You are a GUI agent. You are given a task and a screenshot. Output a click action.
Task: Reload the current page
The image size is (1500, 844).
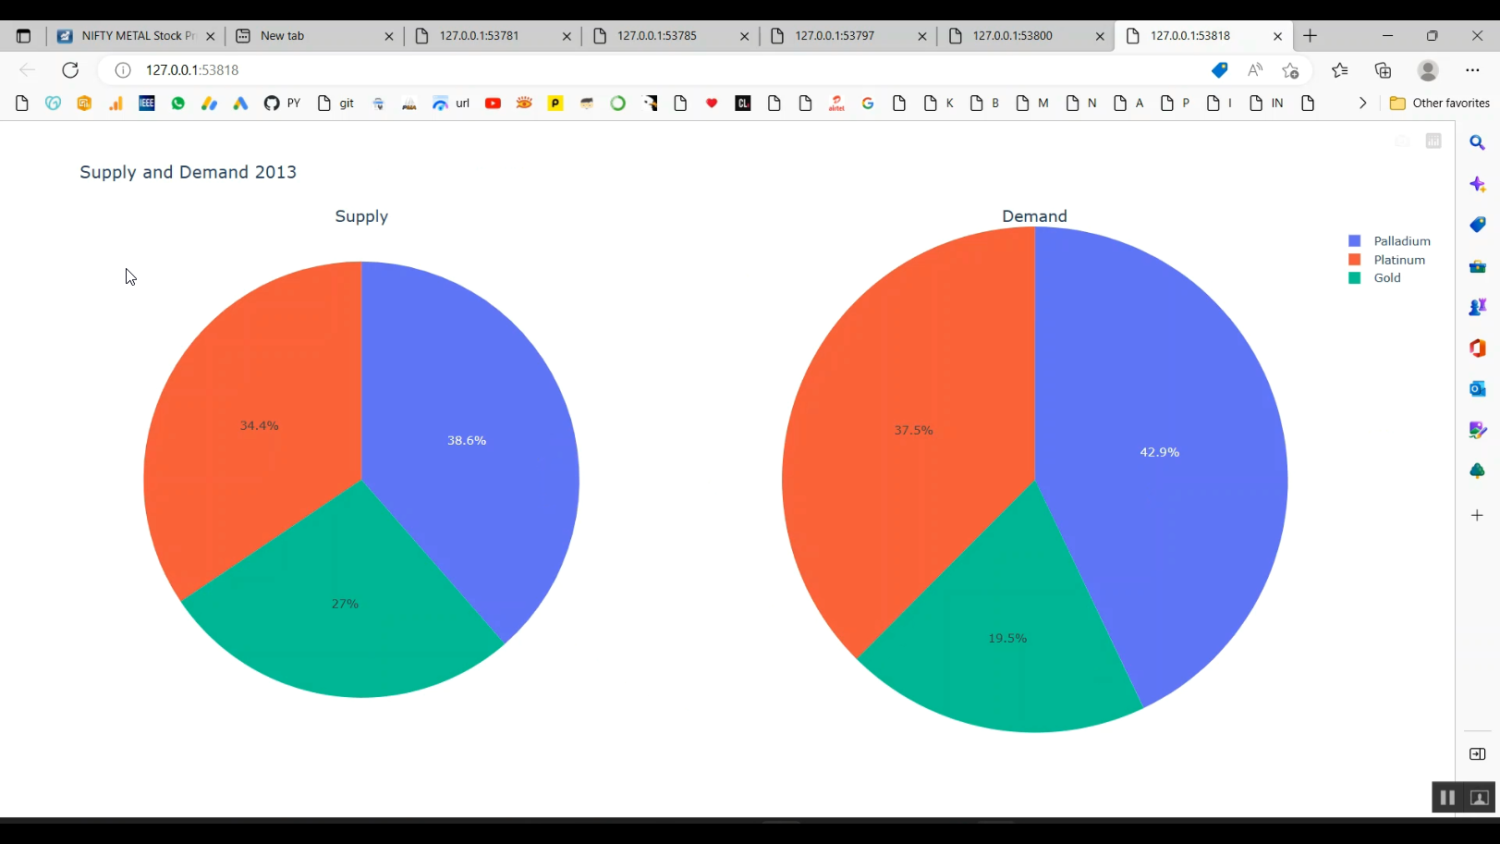point(70,70)
